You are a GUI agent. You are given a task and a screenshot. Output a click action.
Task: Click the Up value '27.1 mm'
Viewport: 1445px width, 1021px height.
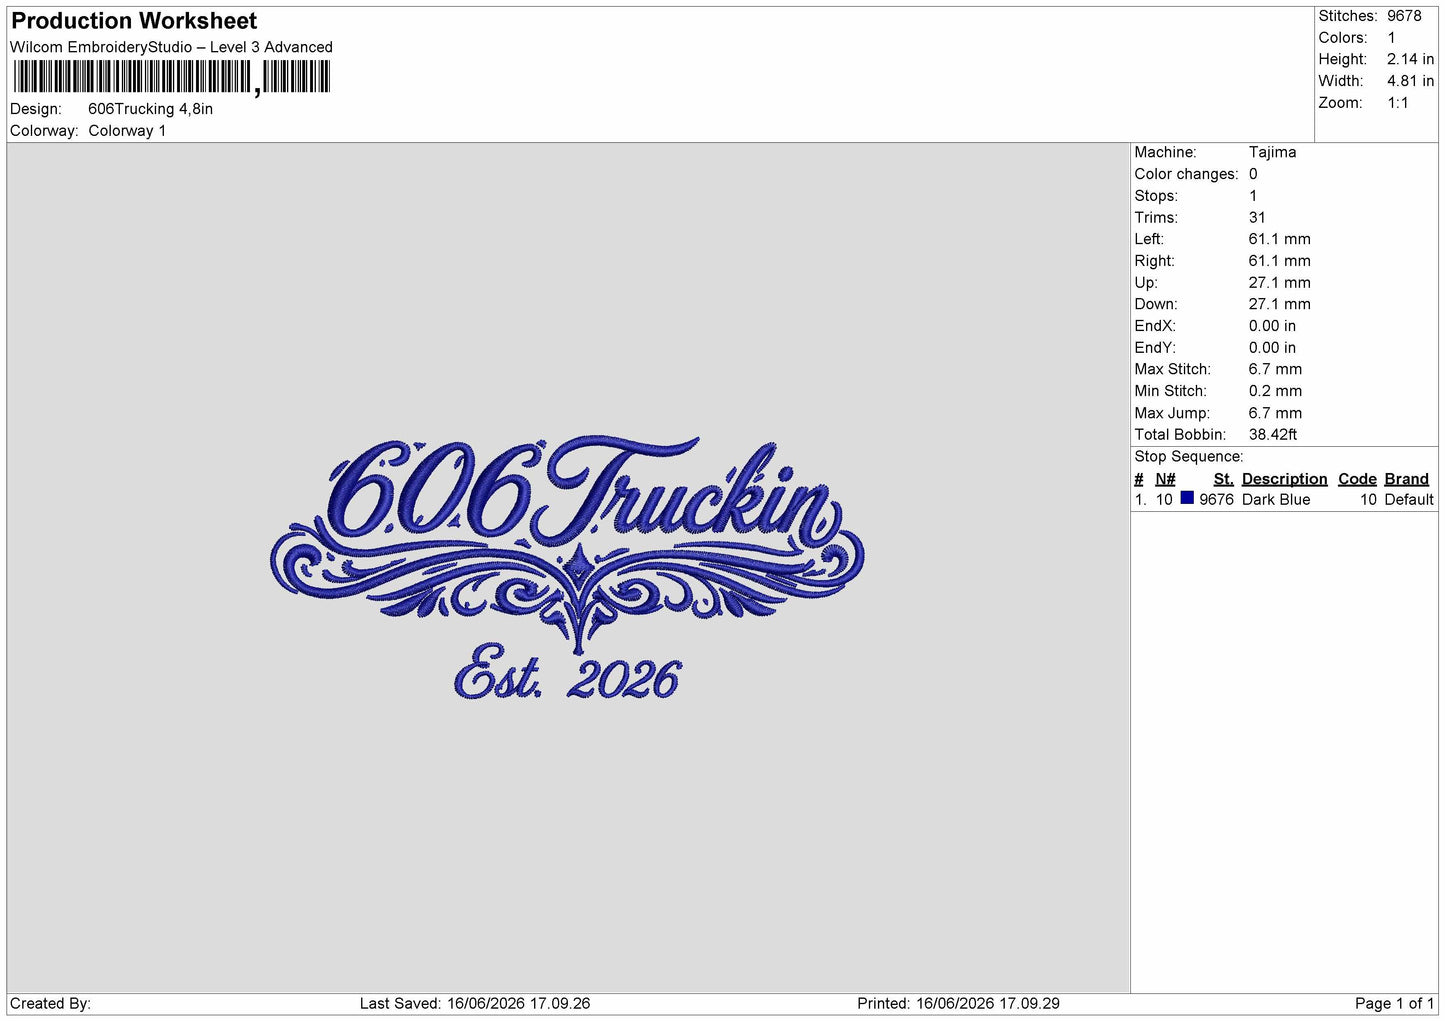coord(1279,283)
